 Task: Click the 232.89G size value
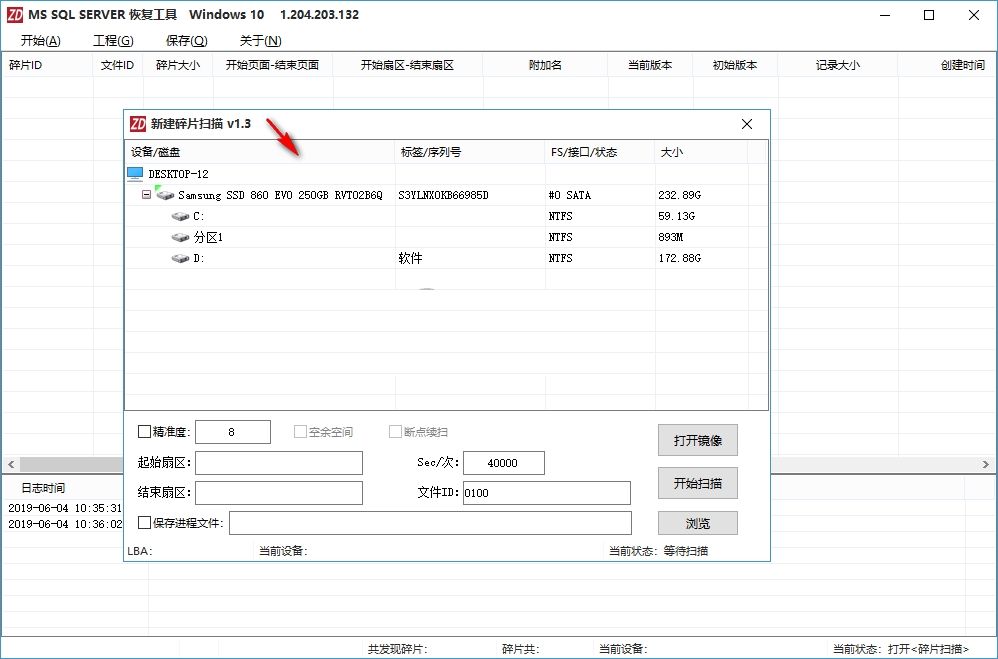[x=680, y=195]
